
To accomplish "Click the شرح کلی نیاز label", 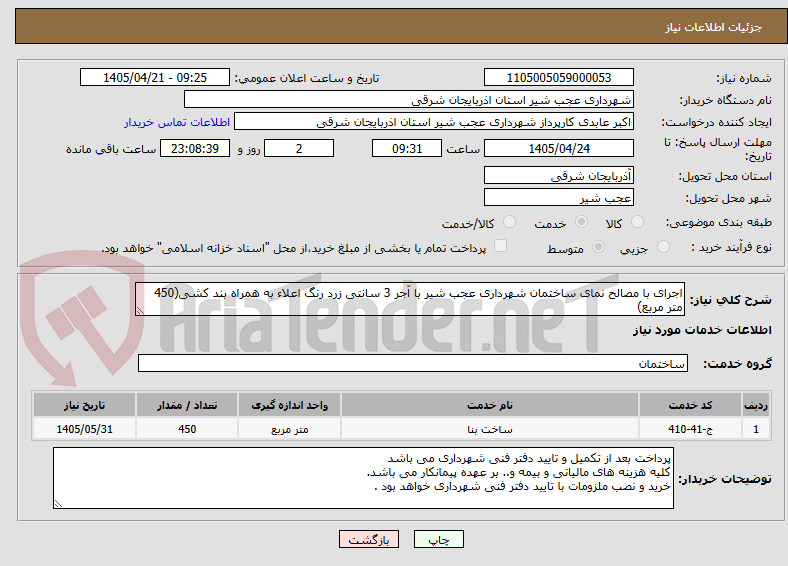I will click(x=731, y=300).
